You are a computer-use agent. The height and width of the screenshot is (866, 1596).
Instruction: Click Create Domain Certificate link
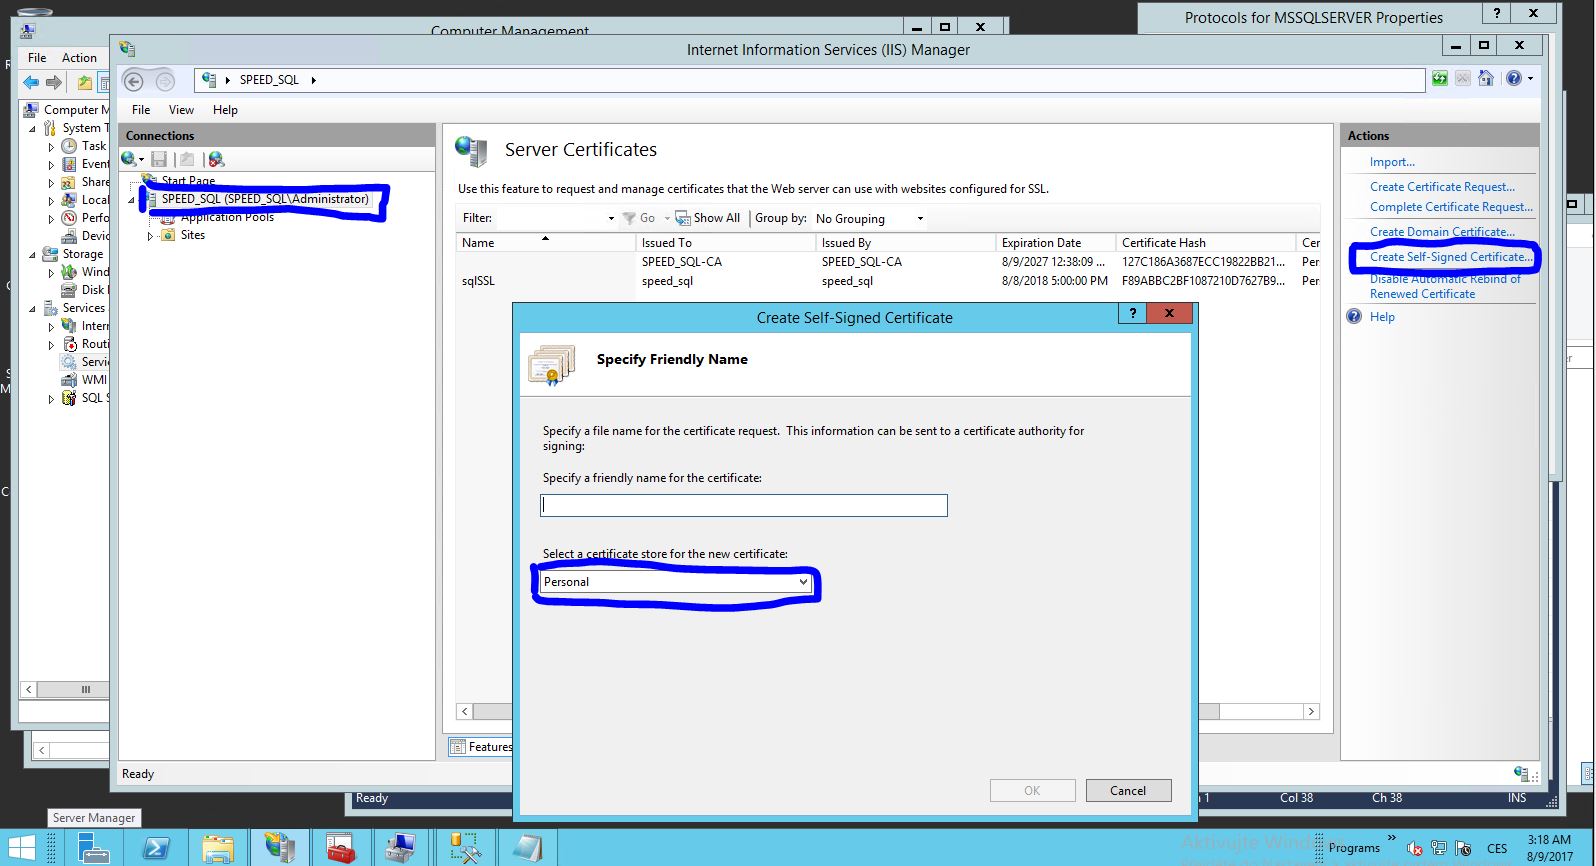coord(1442,232)
